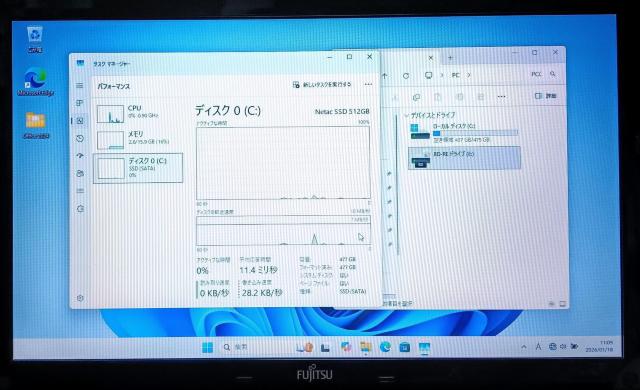Open the folder icon on desktop
Screen dimensions: 640x390
tap(36, 126)
